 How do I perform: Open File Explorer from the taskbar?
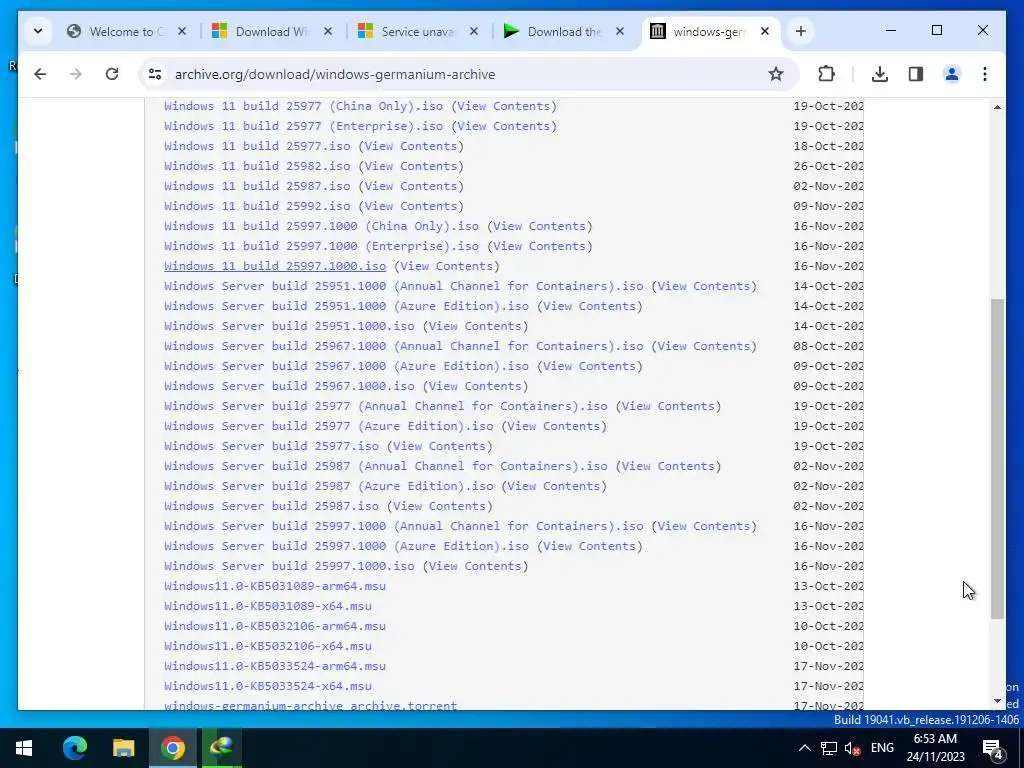tap(123, 748)
